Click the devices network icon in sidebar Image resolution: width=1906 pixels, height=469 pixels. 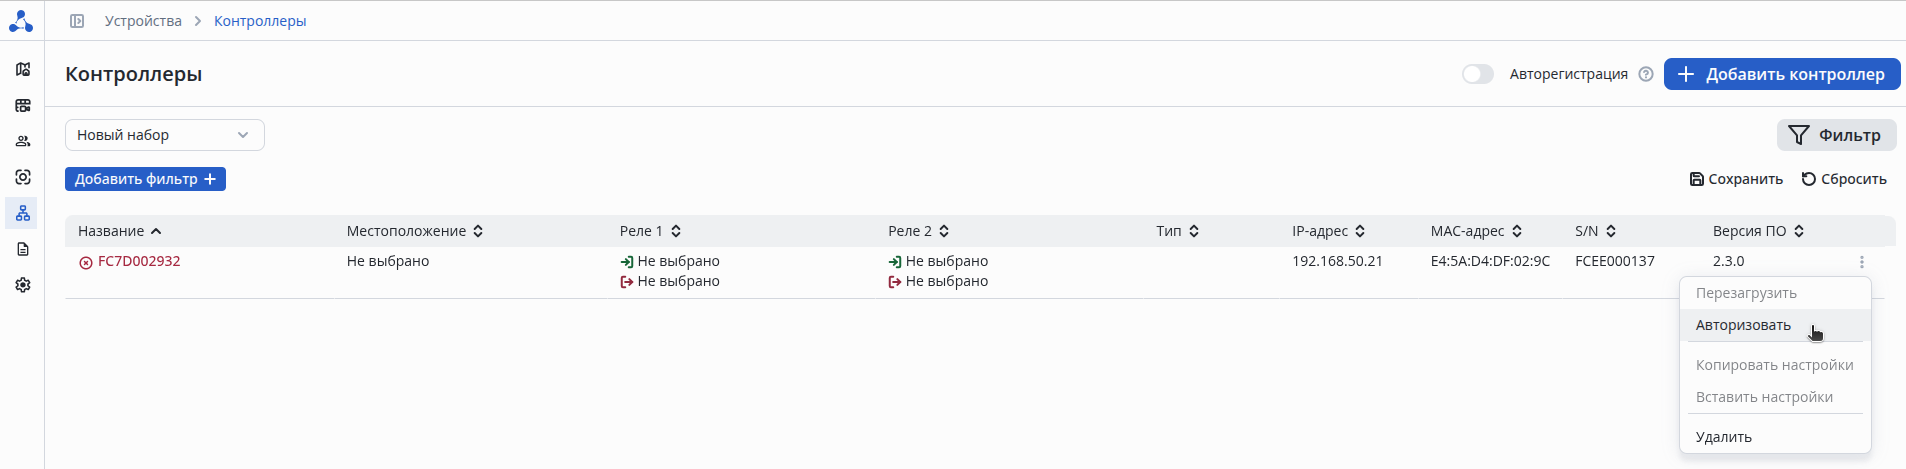[23, 213]
